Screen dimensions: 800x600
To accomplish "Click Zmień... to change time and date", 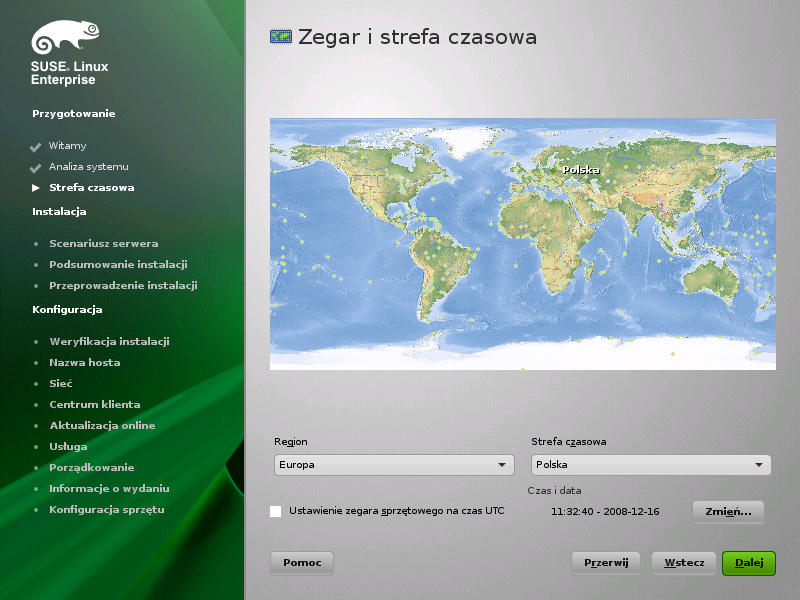I will point(728,512).
